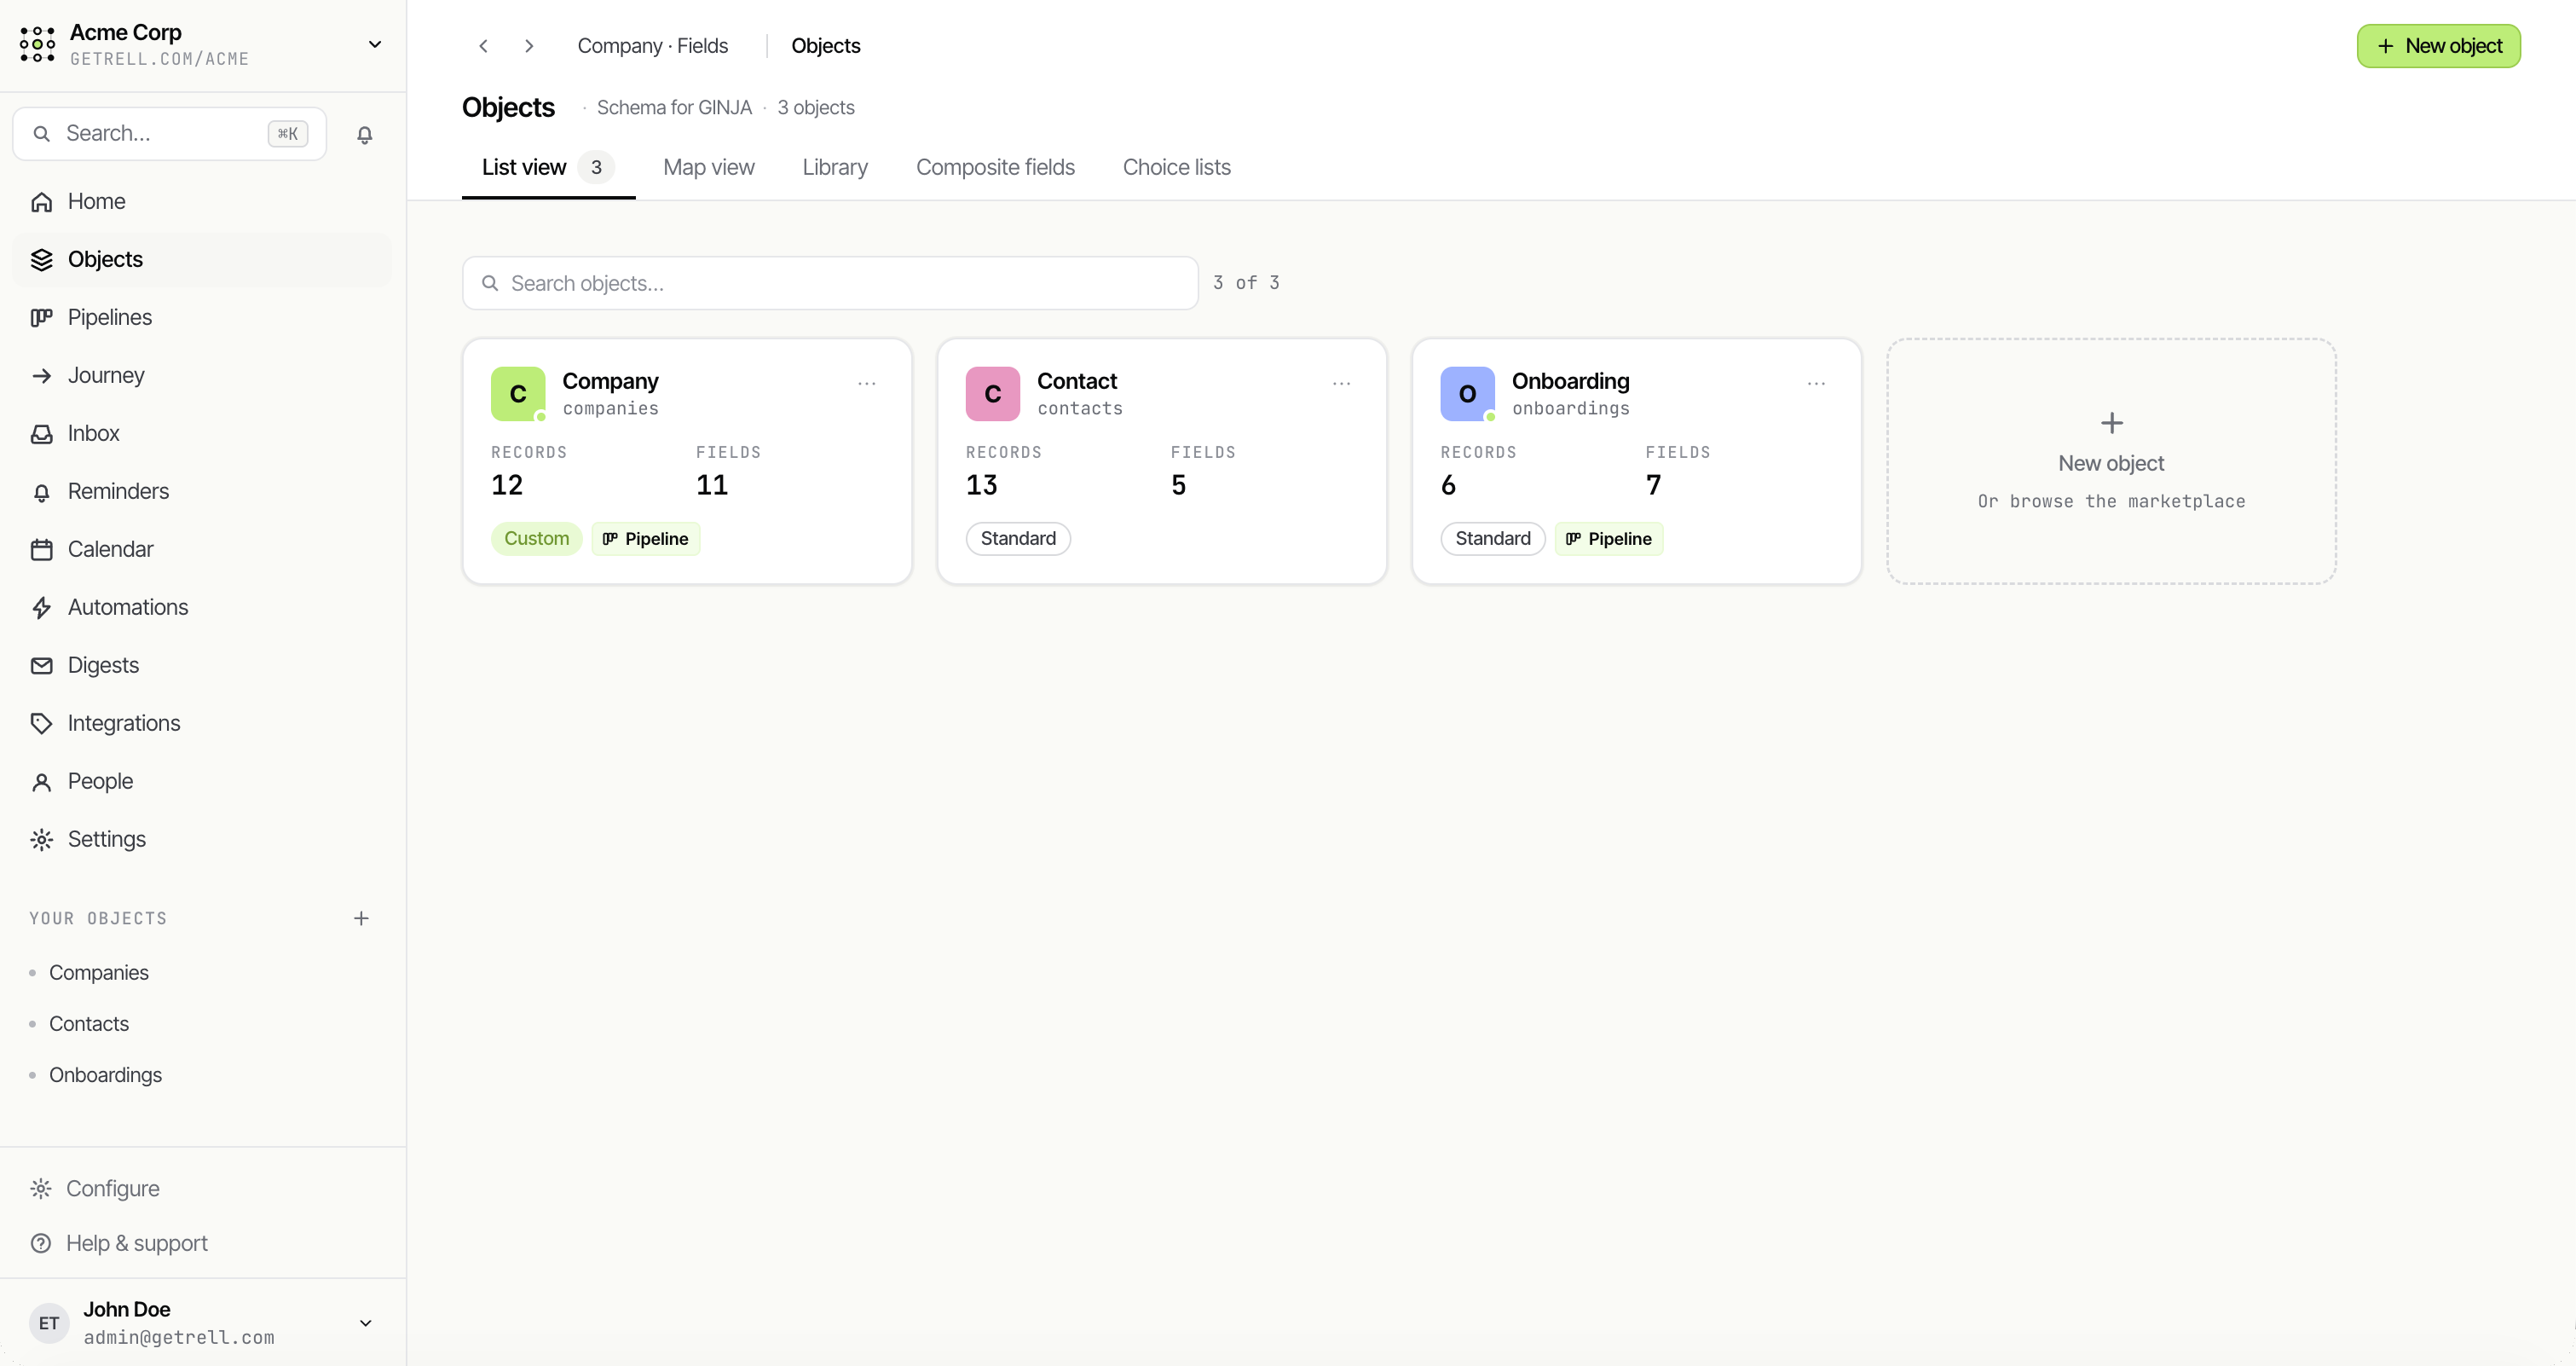Expand the John Doe account menu chevron

click(366, 1323)
